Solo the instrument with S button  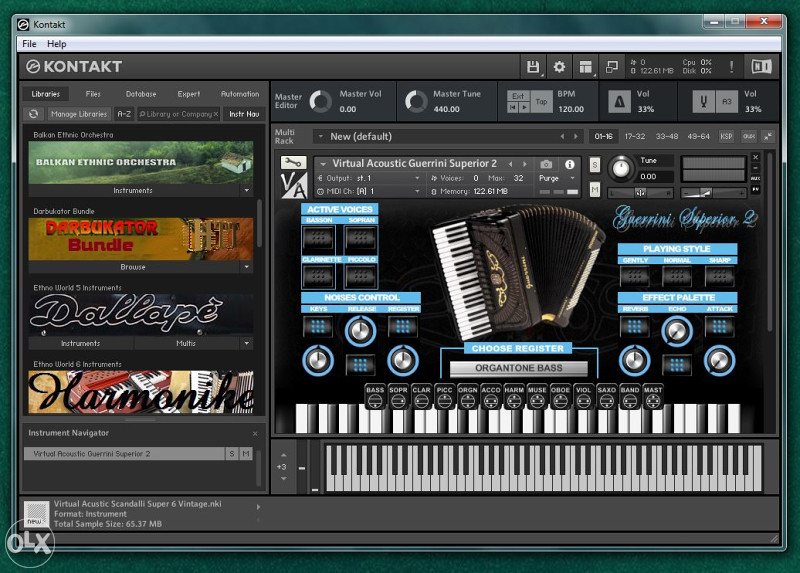tap(594, 165)
